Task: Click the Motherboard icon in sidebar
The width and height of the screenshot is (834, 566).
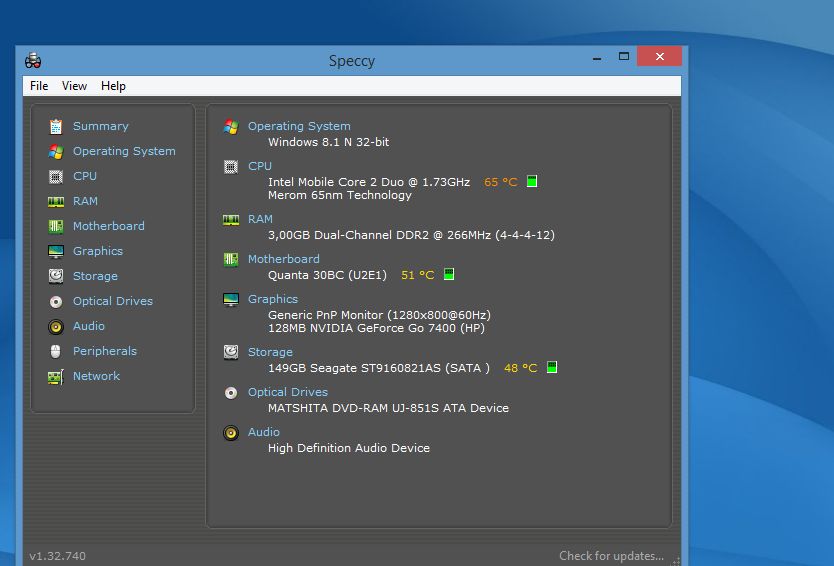Action: pos(56,227)
